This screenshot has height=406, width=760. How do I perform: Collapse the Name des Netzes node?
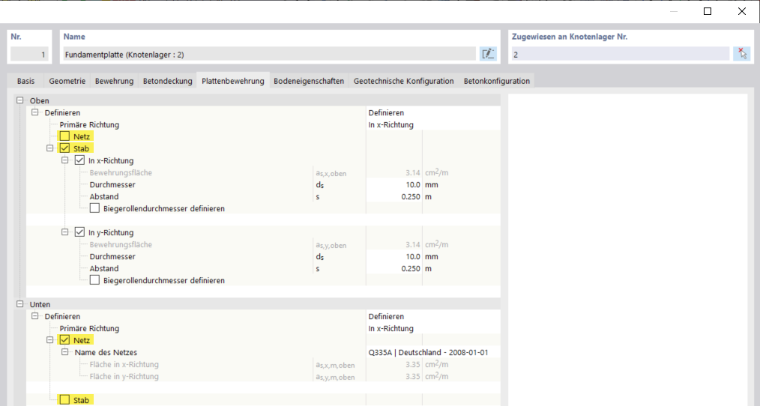[x=65, y=352]
